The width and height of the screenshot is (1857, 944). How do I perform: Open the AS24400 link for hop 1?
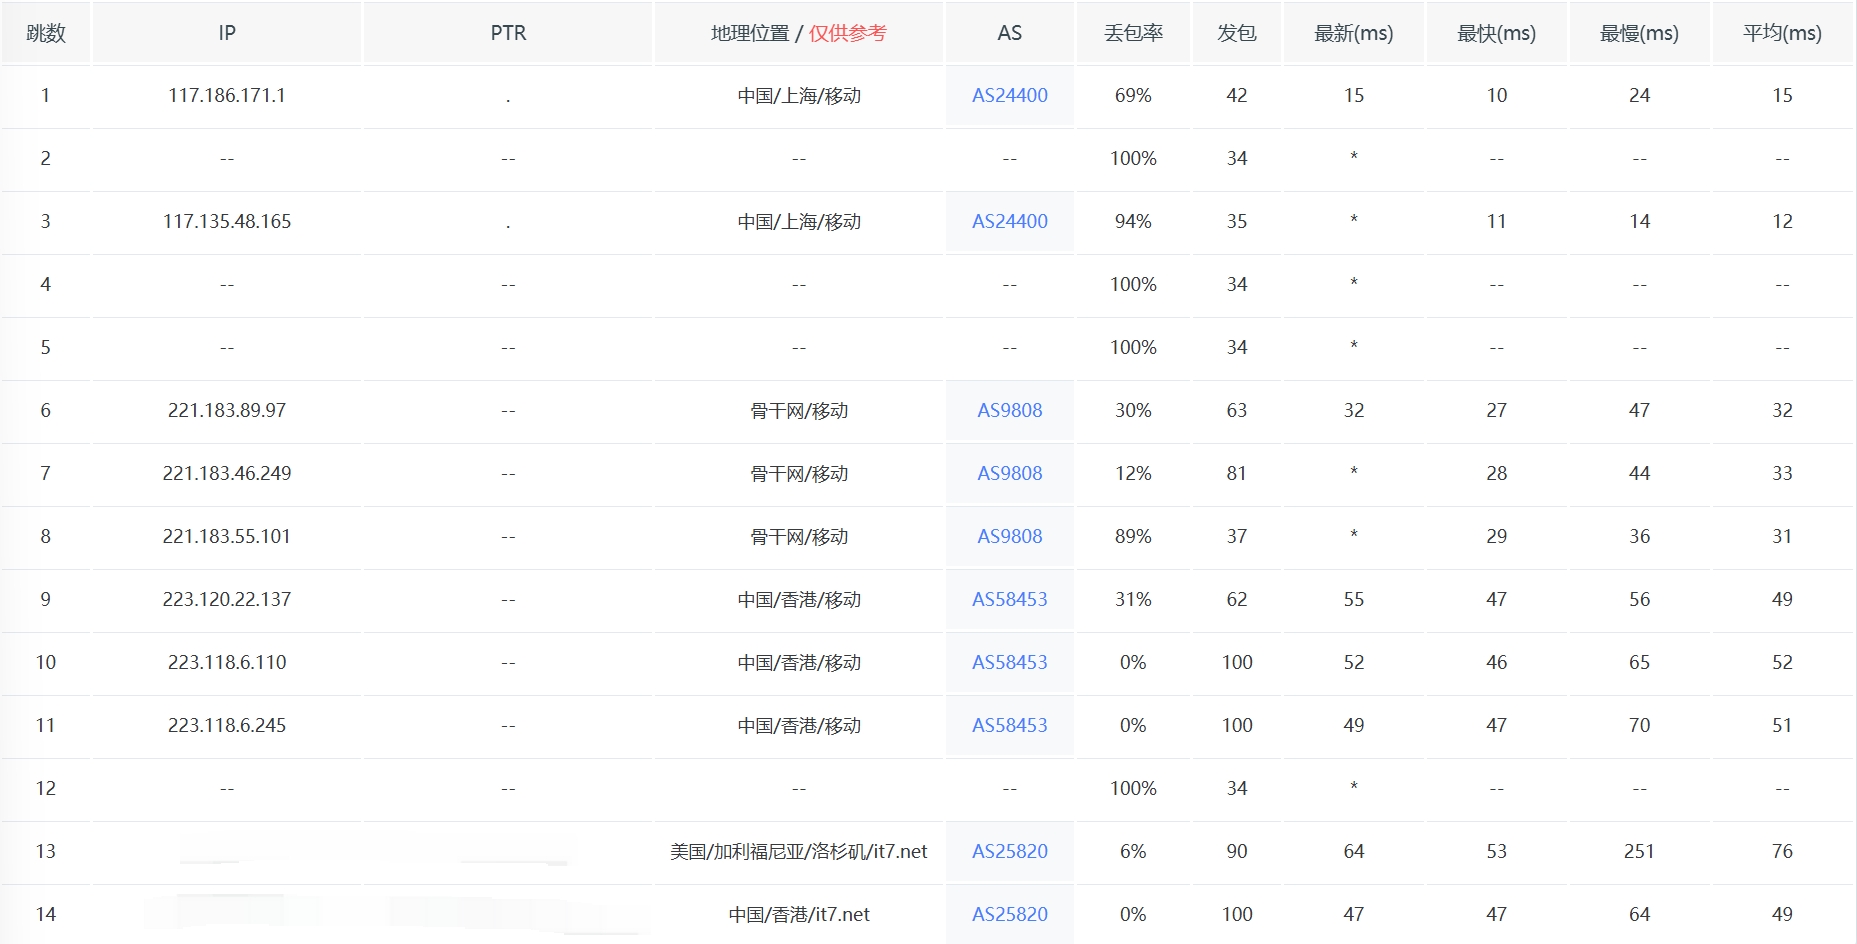pos(1008,95)
